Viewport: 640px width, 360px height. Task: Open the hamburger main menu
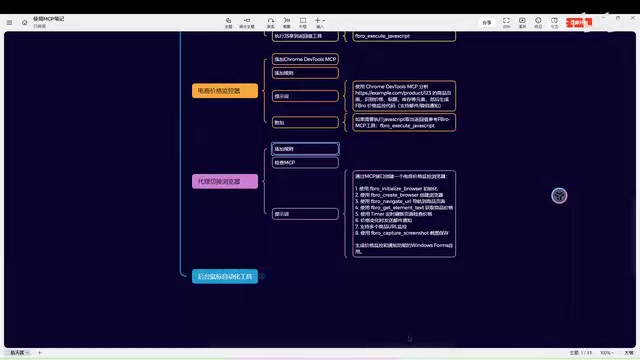tap(9, 22)
